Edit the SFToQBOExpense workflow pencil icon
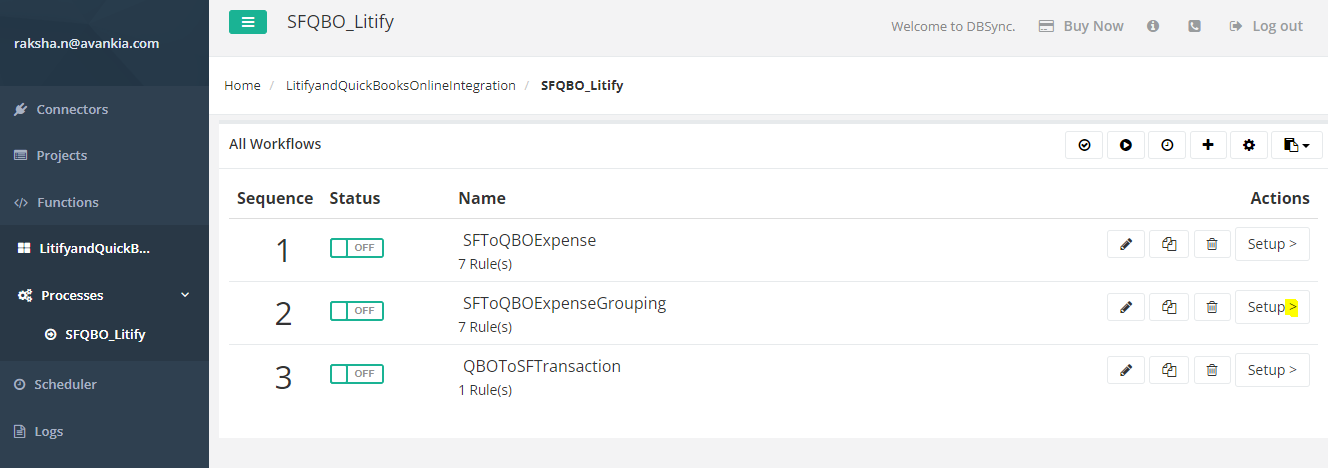This screenshot has height=468, width=1328. pos(1126,244)
